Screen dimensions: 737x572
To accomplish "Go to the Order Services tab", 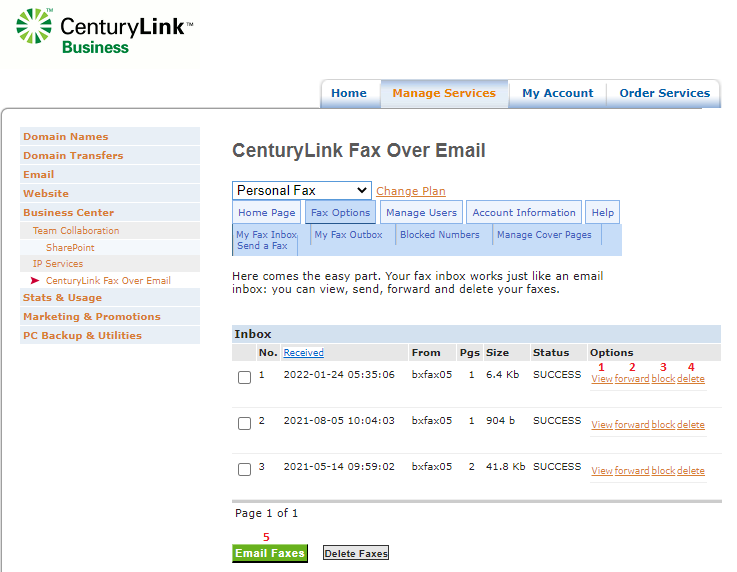I will click(x=664, y=93).
